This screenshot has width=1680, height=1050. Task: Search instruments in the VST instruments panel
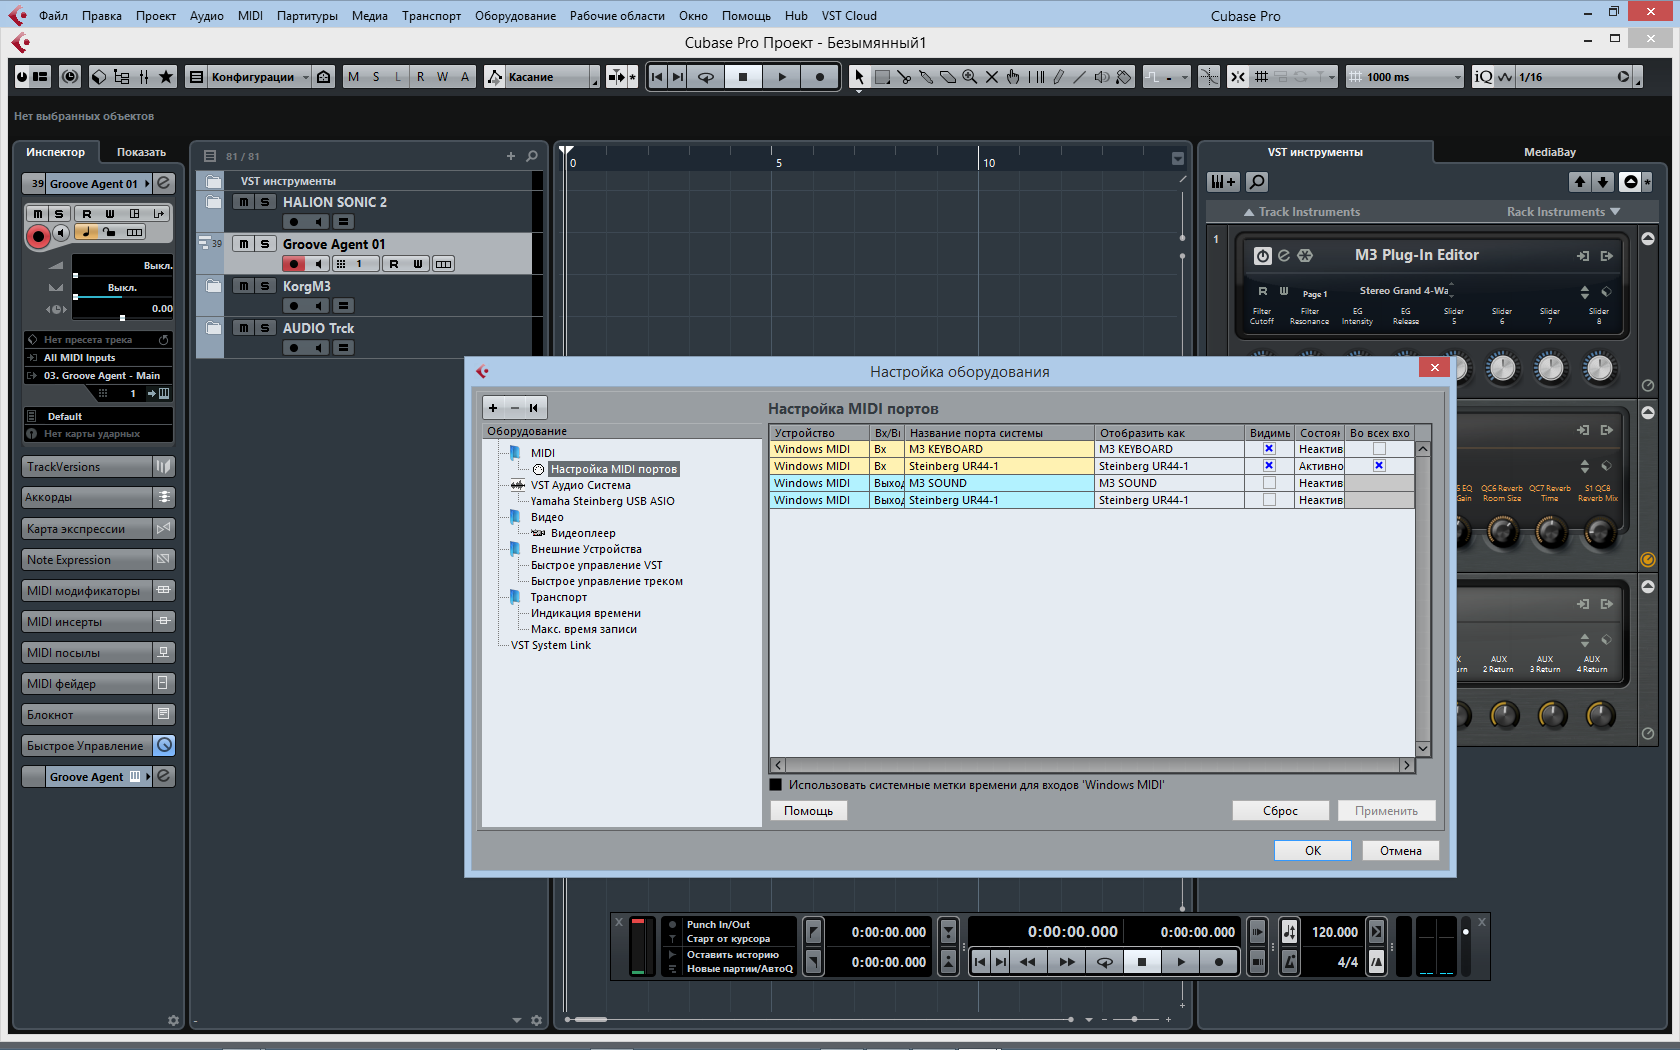click(x=1257, y=182)
